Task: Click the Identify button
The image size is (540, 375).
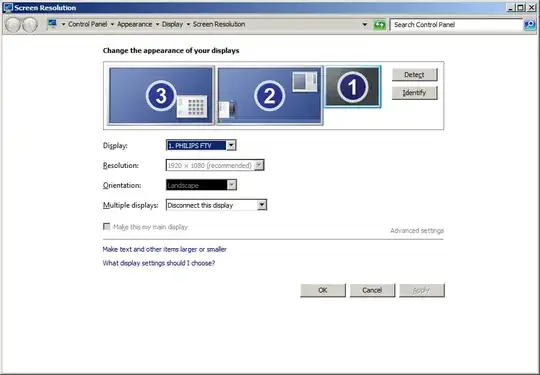Action: [415, 93]
